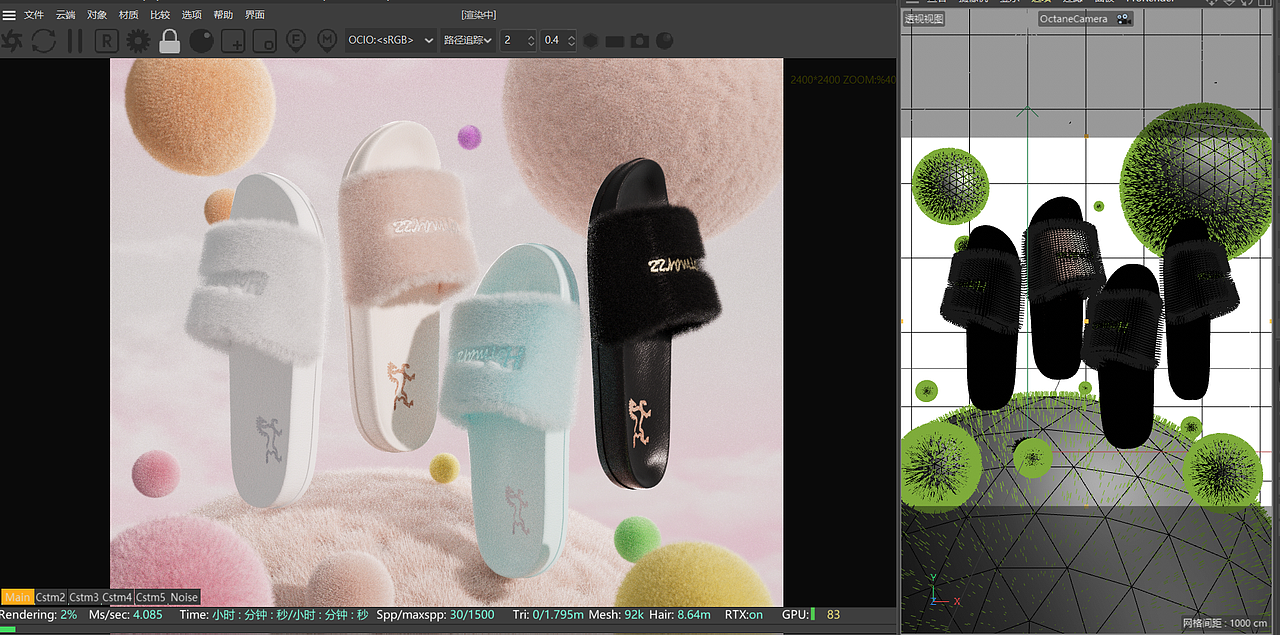The image size is (1280, 635).
Task: Click the camera snapshot icon in toolbar
Action: pyautogui.click(x=640, y=41)
